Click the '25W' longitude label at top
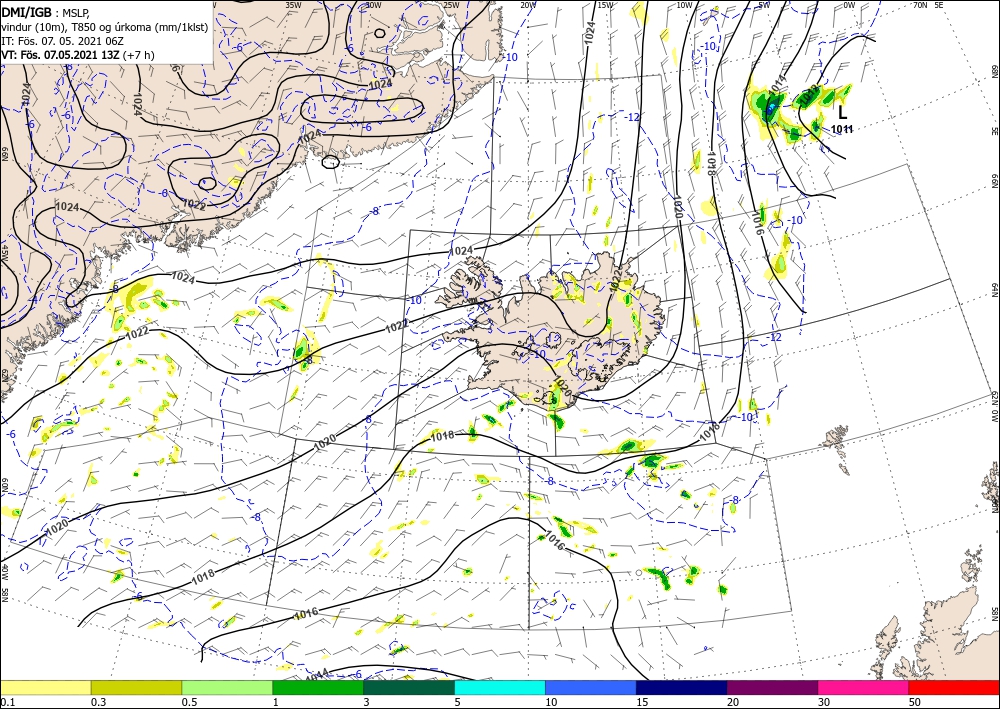The image size is (1000, 709). coord(451,5)
